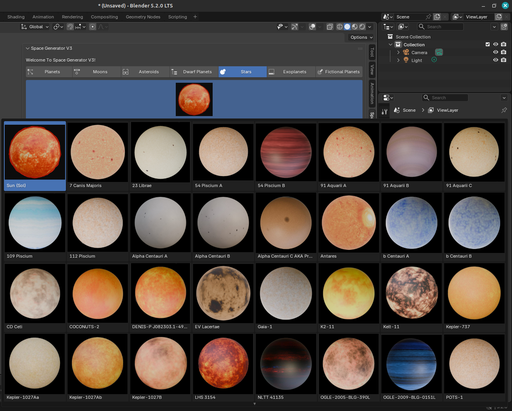This screenshot has height=411, width=512.
Task: Select the Planets category button
Action: click(49, 72)
